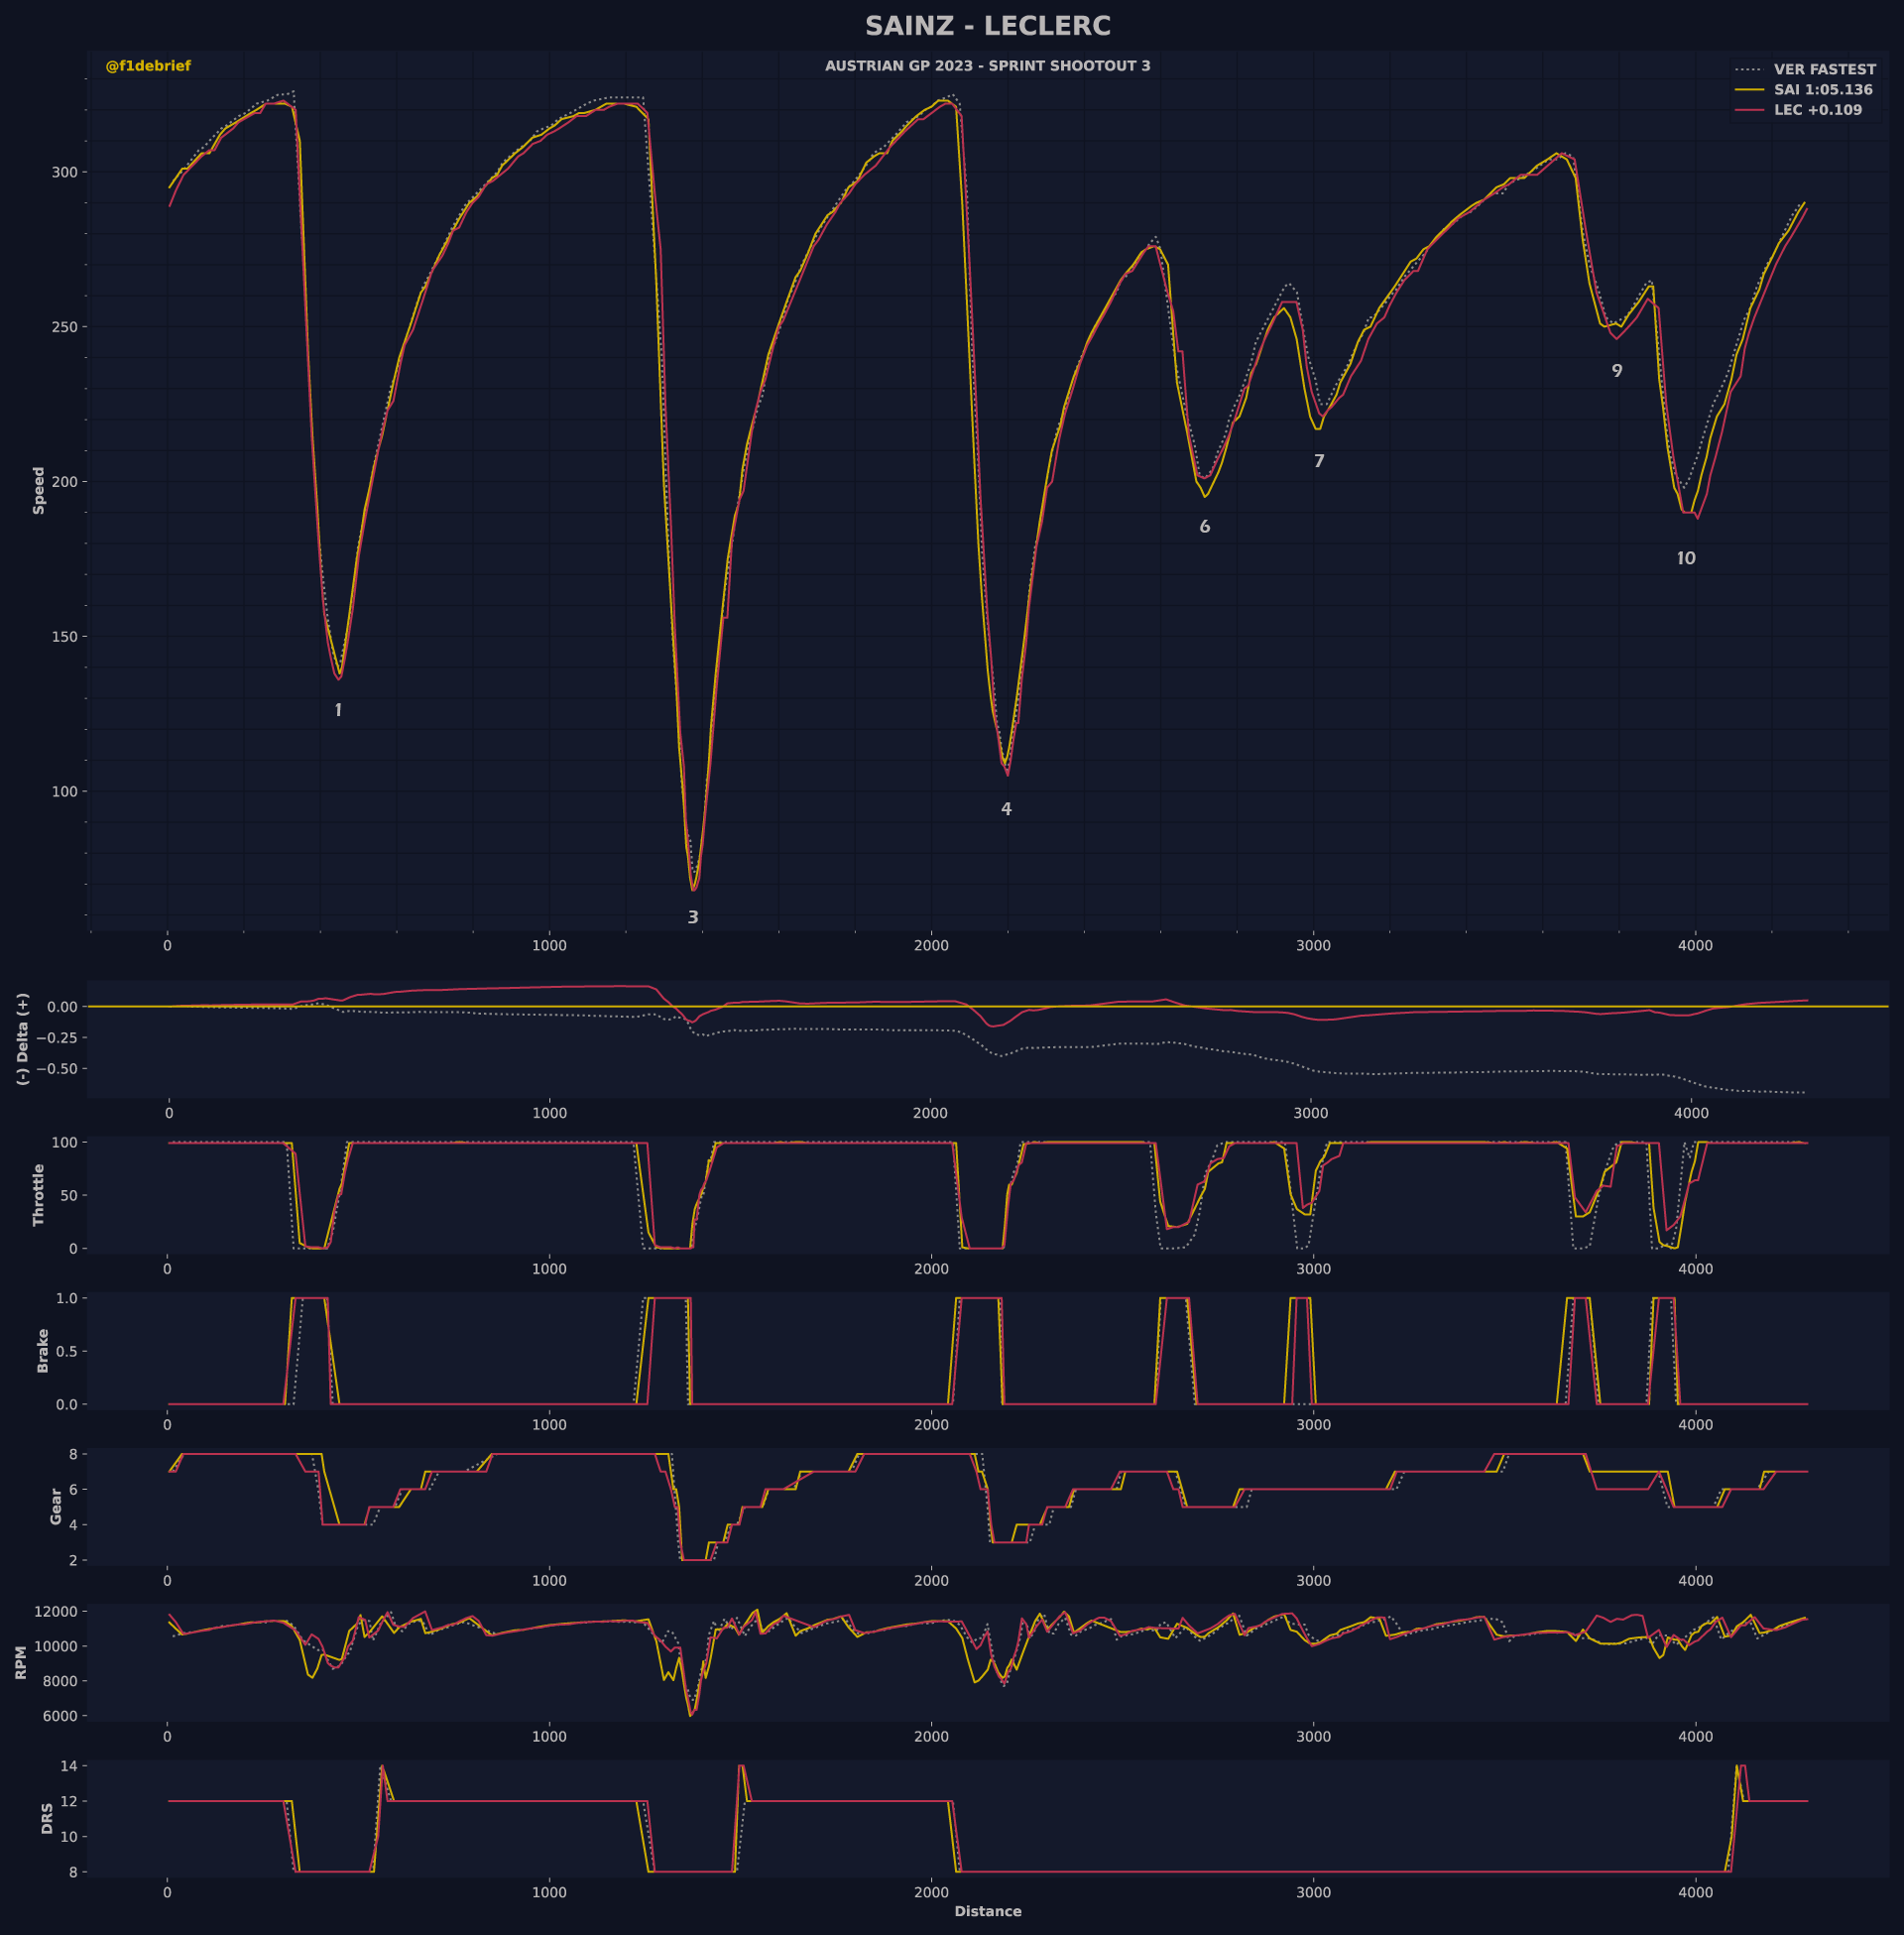Click the @f1debrief watermark label

tap(148, 66)
